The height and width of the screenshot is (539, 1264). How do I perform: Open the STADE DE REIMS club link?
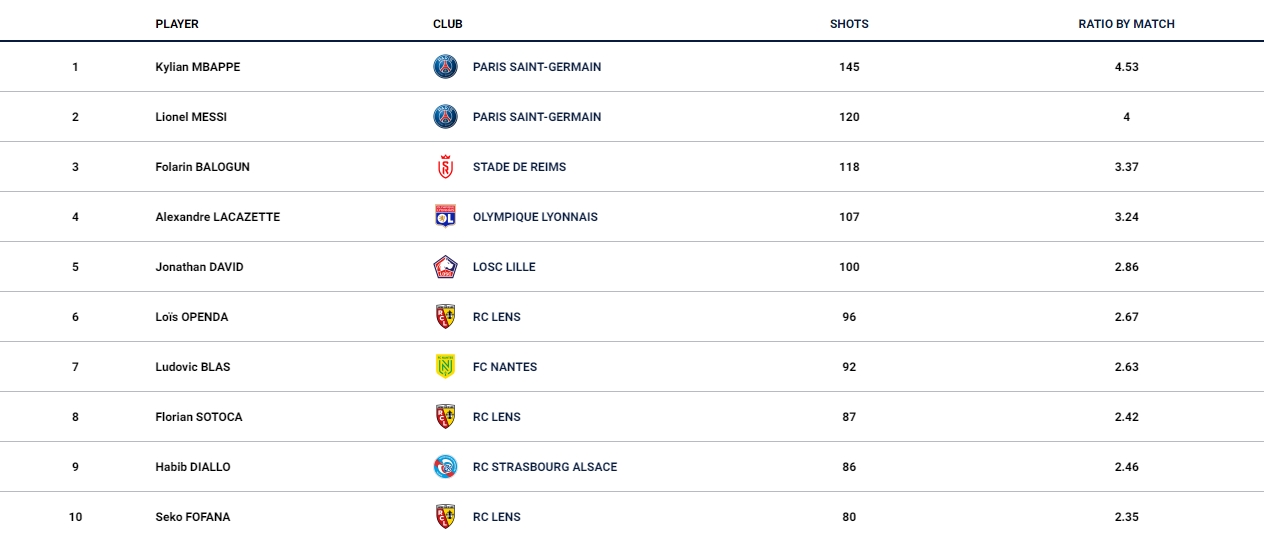click(519, 167)
